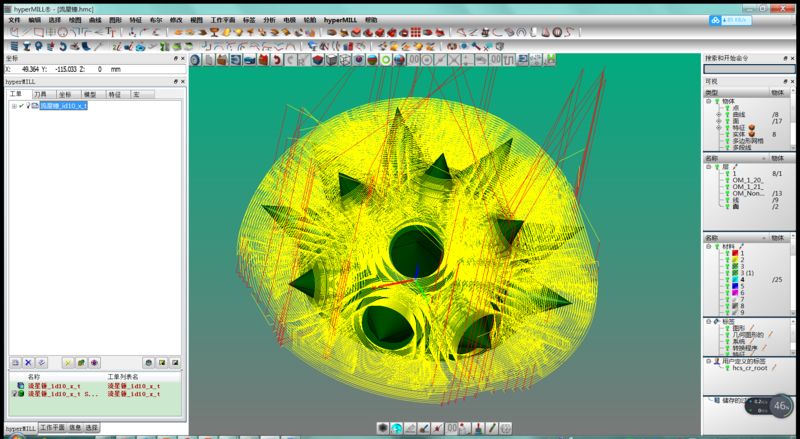800x439 pixels.
Task: Click the toolpath zigzag icon in view toolbar
Action: coord(509,60)
